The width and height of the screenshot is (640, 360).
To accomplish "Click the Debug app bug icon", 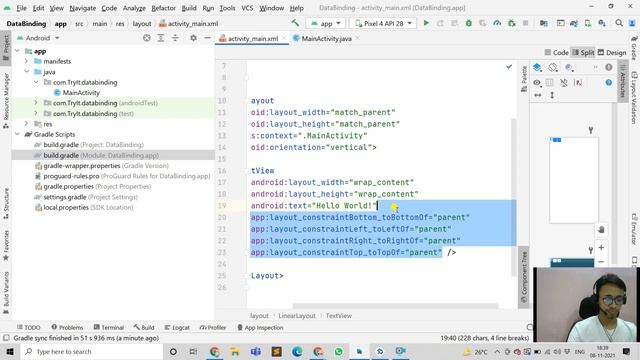I will point(469,23).
